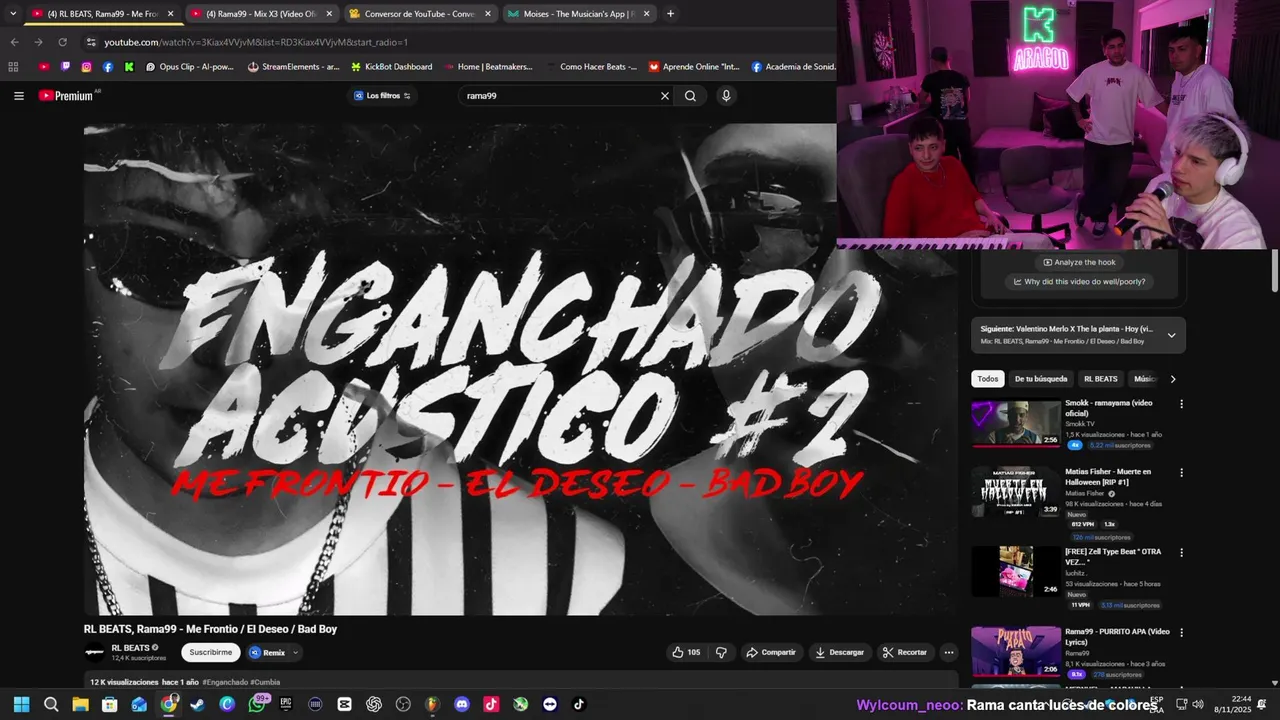Click the Descargar download button
The image size is (1280, 720).
[x=839, y=652]
